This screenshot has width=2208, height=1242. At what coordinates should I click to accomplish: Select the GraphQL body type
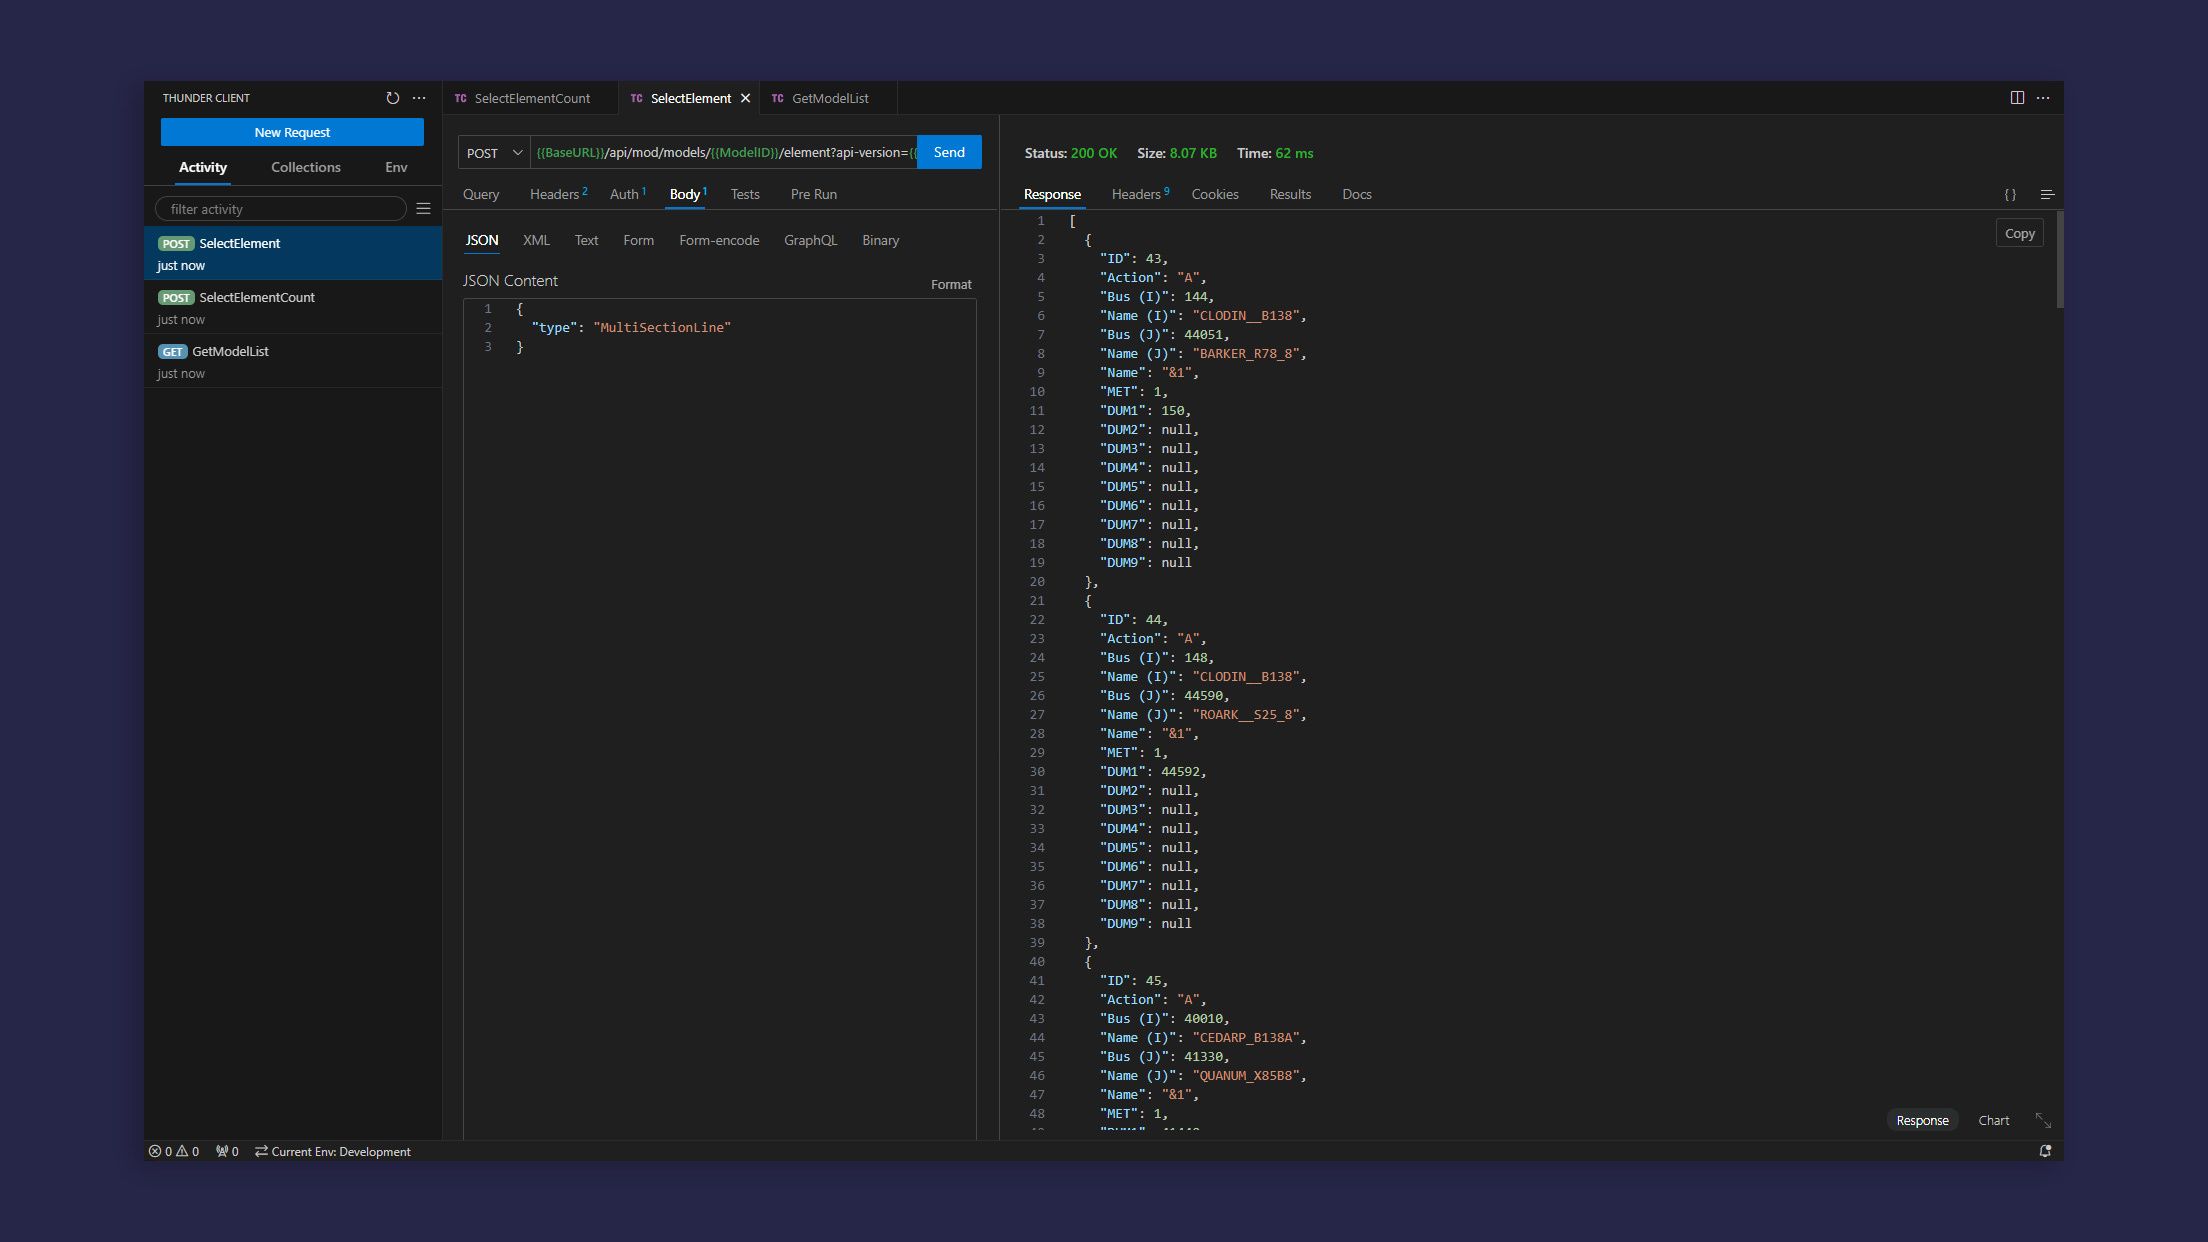pyautogui.click(x=810, y=240)
